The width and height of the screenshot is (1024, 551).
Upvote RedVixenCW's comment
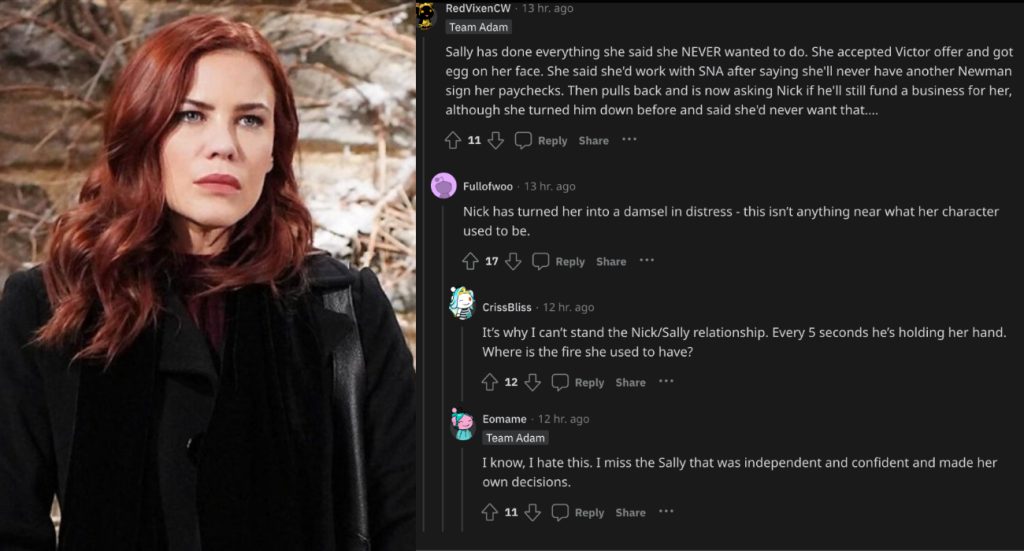click(x=453, y=141)
